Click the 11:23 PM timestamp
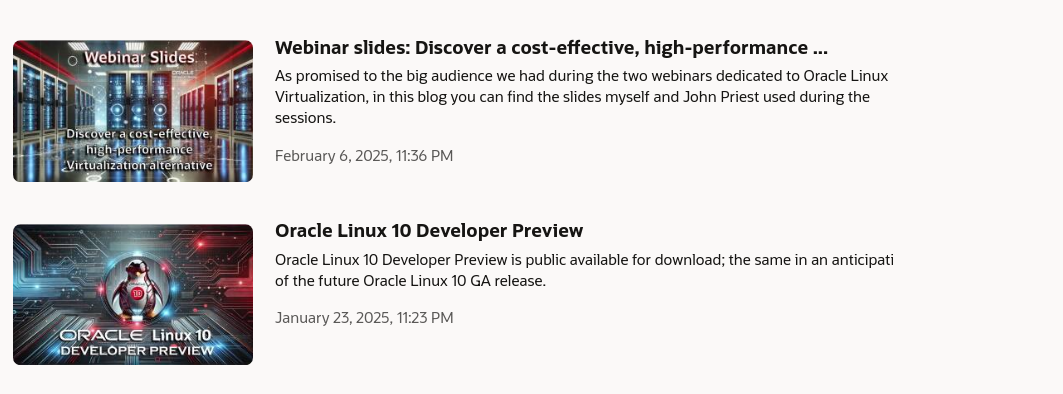The height and width of the screenshot is (394, 1063). pos(424,318)
